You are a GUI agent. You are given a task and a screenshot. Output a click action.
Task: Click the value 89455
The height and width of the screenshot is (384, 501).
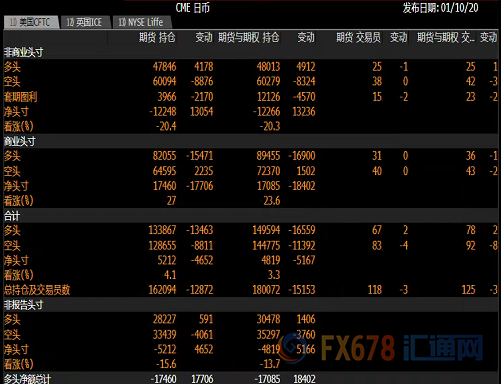(x=268, y=156)
